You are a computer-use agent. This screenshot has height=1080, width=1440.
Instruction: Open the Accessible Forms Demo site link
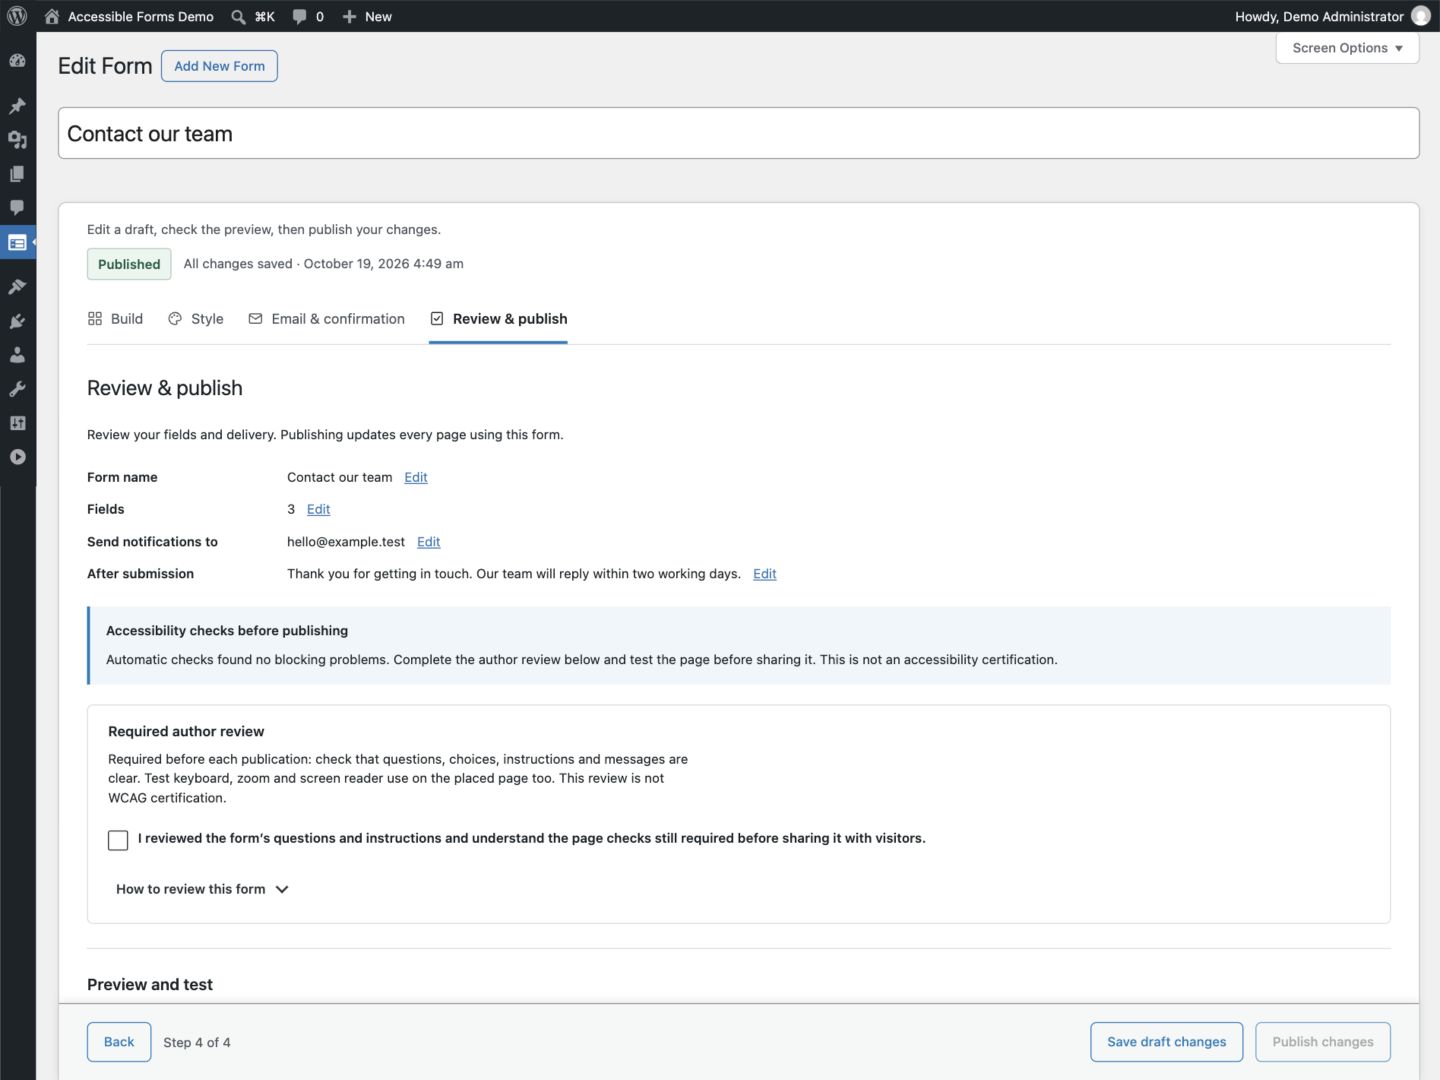pos(130,16)
